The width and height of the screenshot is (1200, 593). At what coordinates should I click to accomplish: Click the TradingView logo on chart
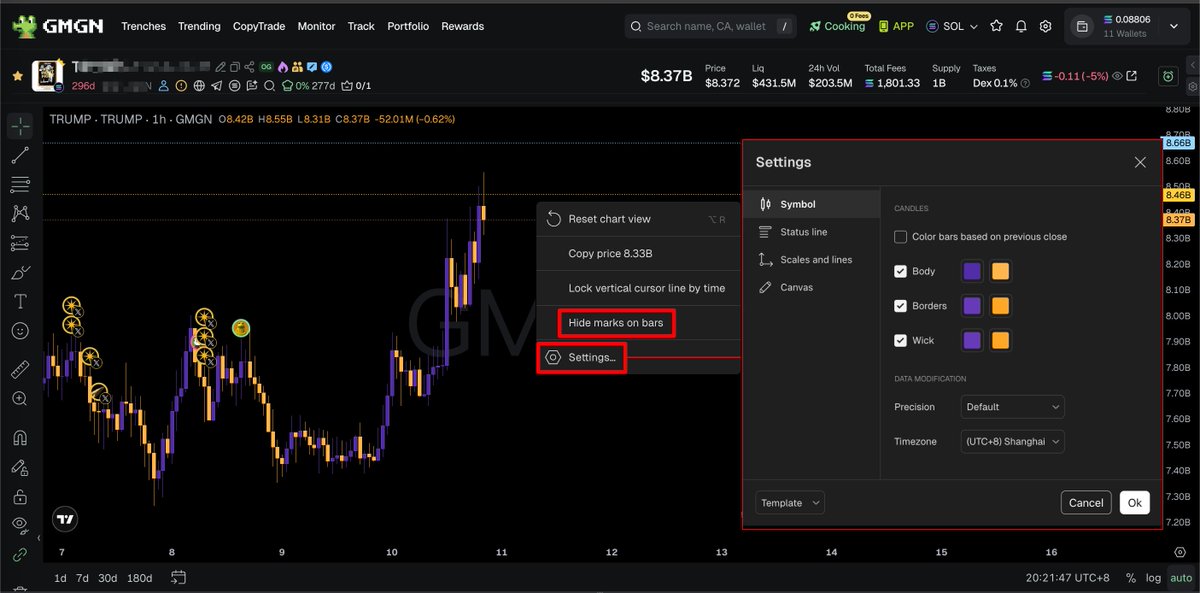65,519
